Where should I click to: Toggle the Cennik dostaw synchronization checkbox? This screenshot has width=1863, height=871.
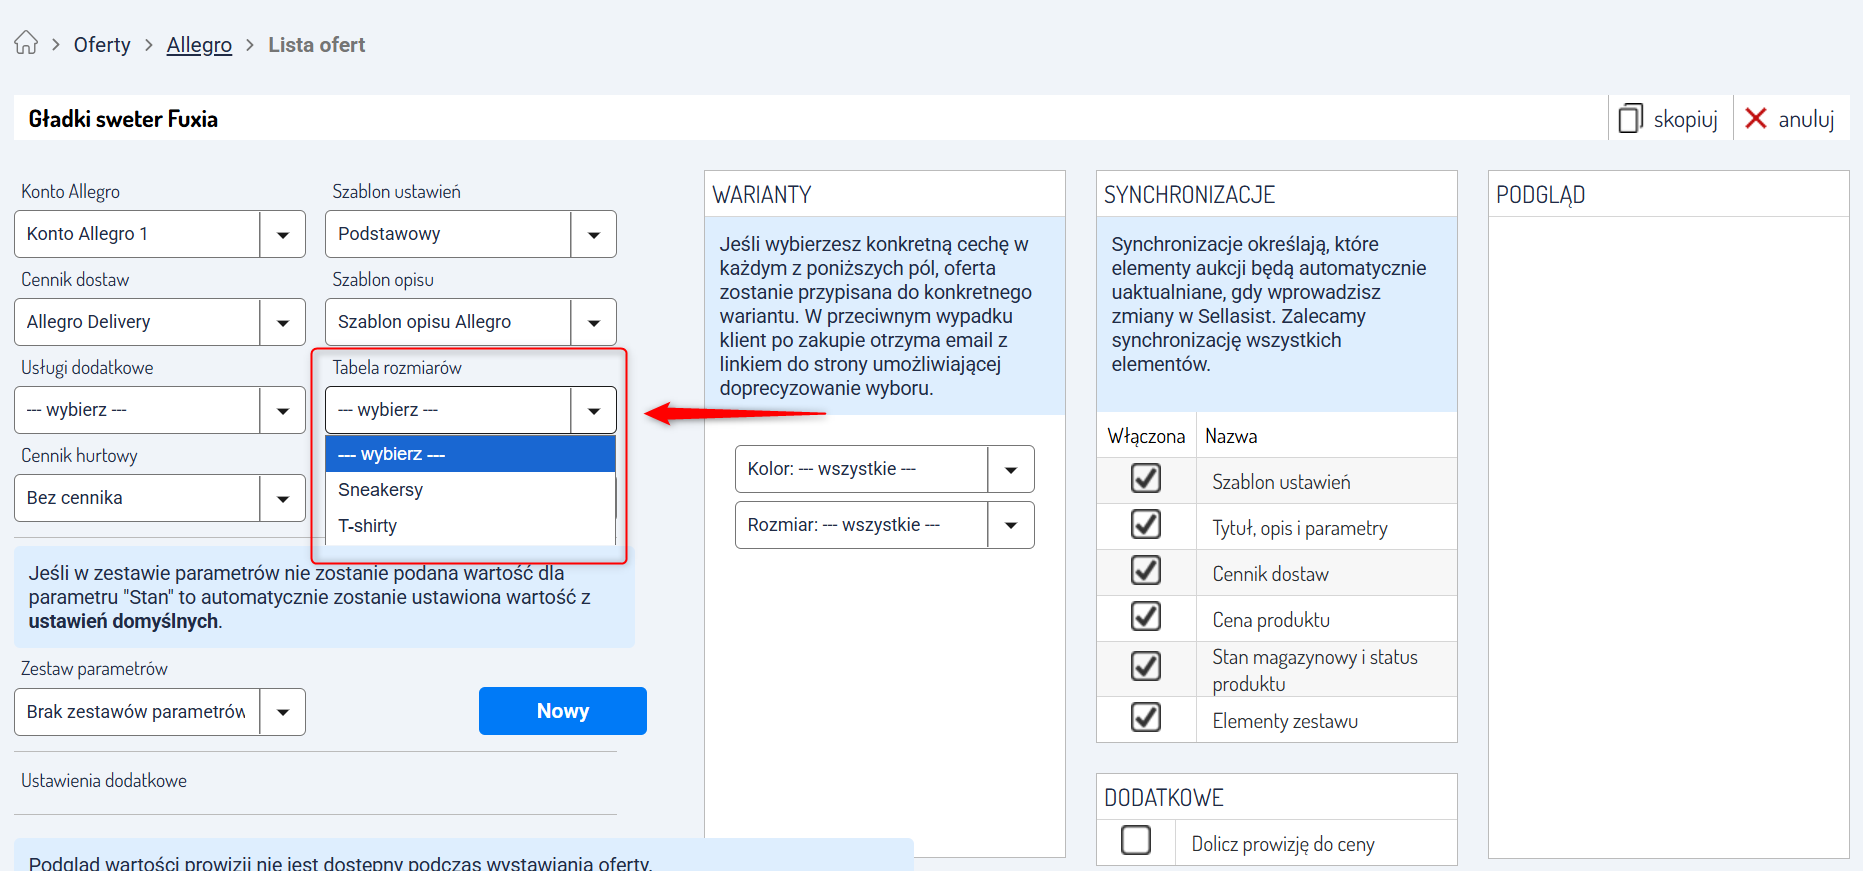1145,571
